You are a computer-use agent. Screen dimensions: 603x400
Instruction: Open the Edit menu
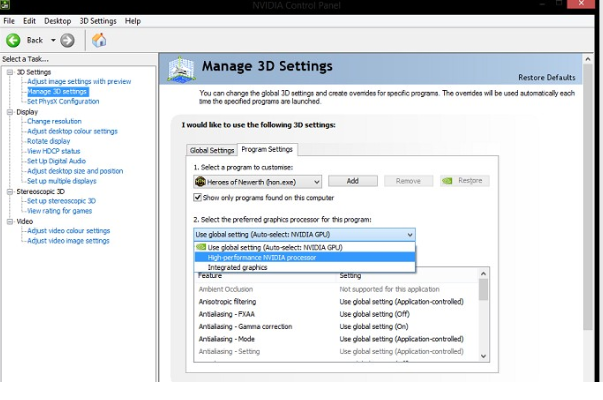29,21
